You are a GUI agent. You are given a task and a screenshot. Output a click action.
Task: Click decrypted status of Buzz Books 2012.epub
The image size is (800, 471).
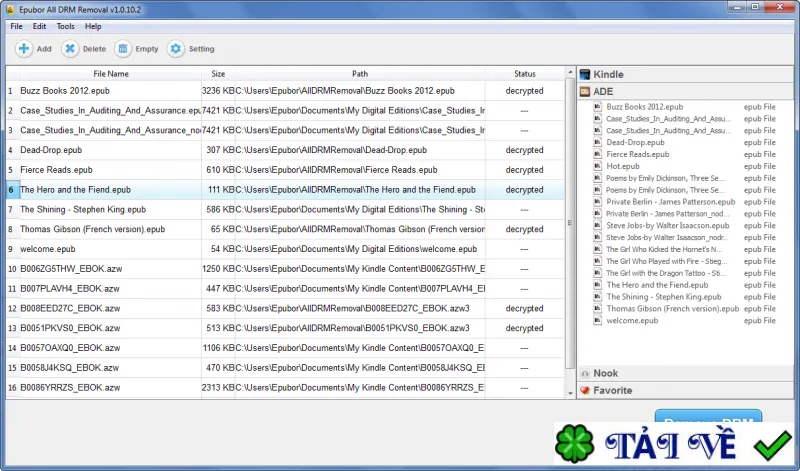(x=524, y=91)
